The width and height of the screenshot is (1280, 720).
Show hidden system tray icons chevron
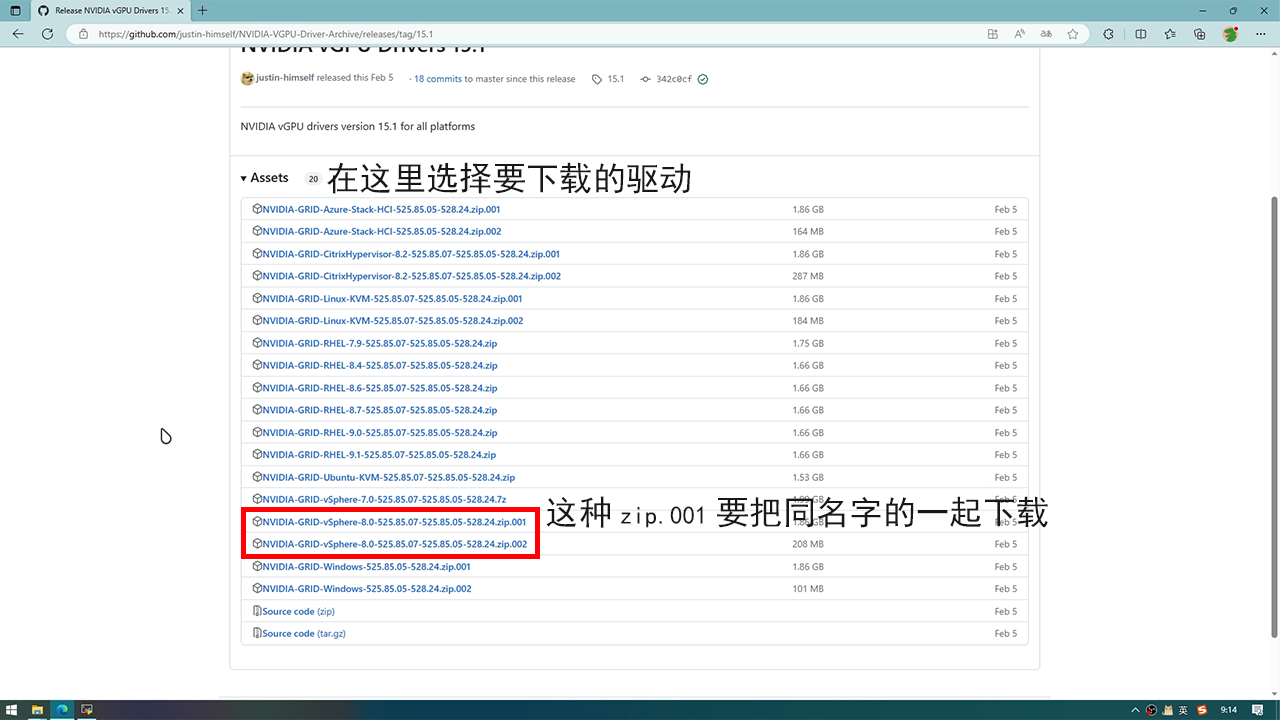(1137, 710)
